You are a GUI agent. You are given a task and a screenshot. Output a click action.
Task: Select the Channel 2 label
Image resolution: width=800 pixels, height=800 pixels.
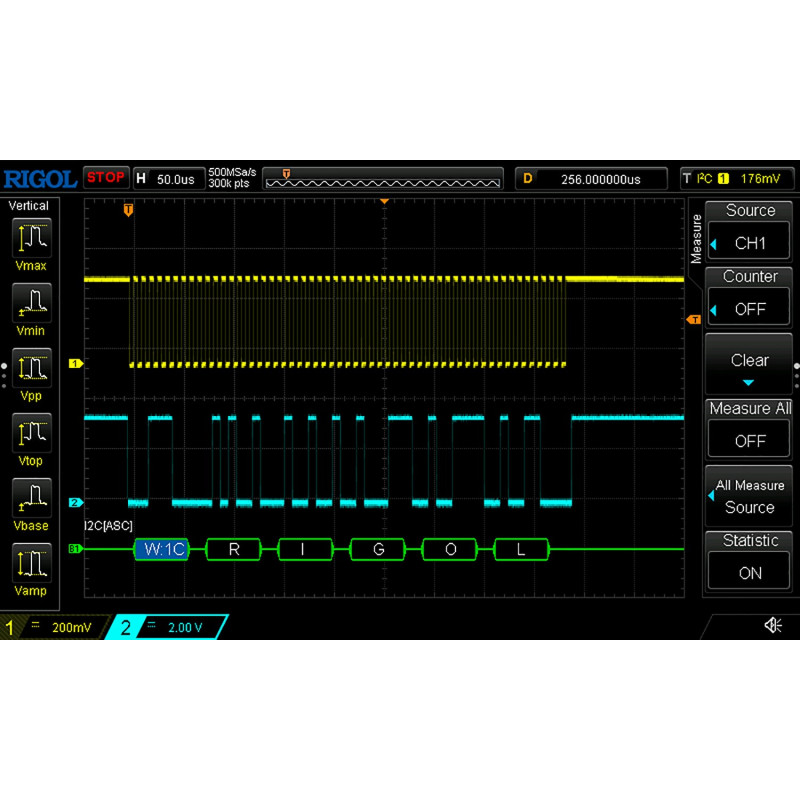(x=123, y=627)
